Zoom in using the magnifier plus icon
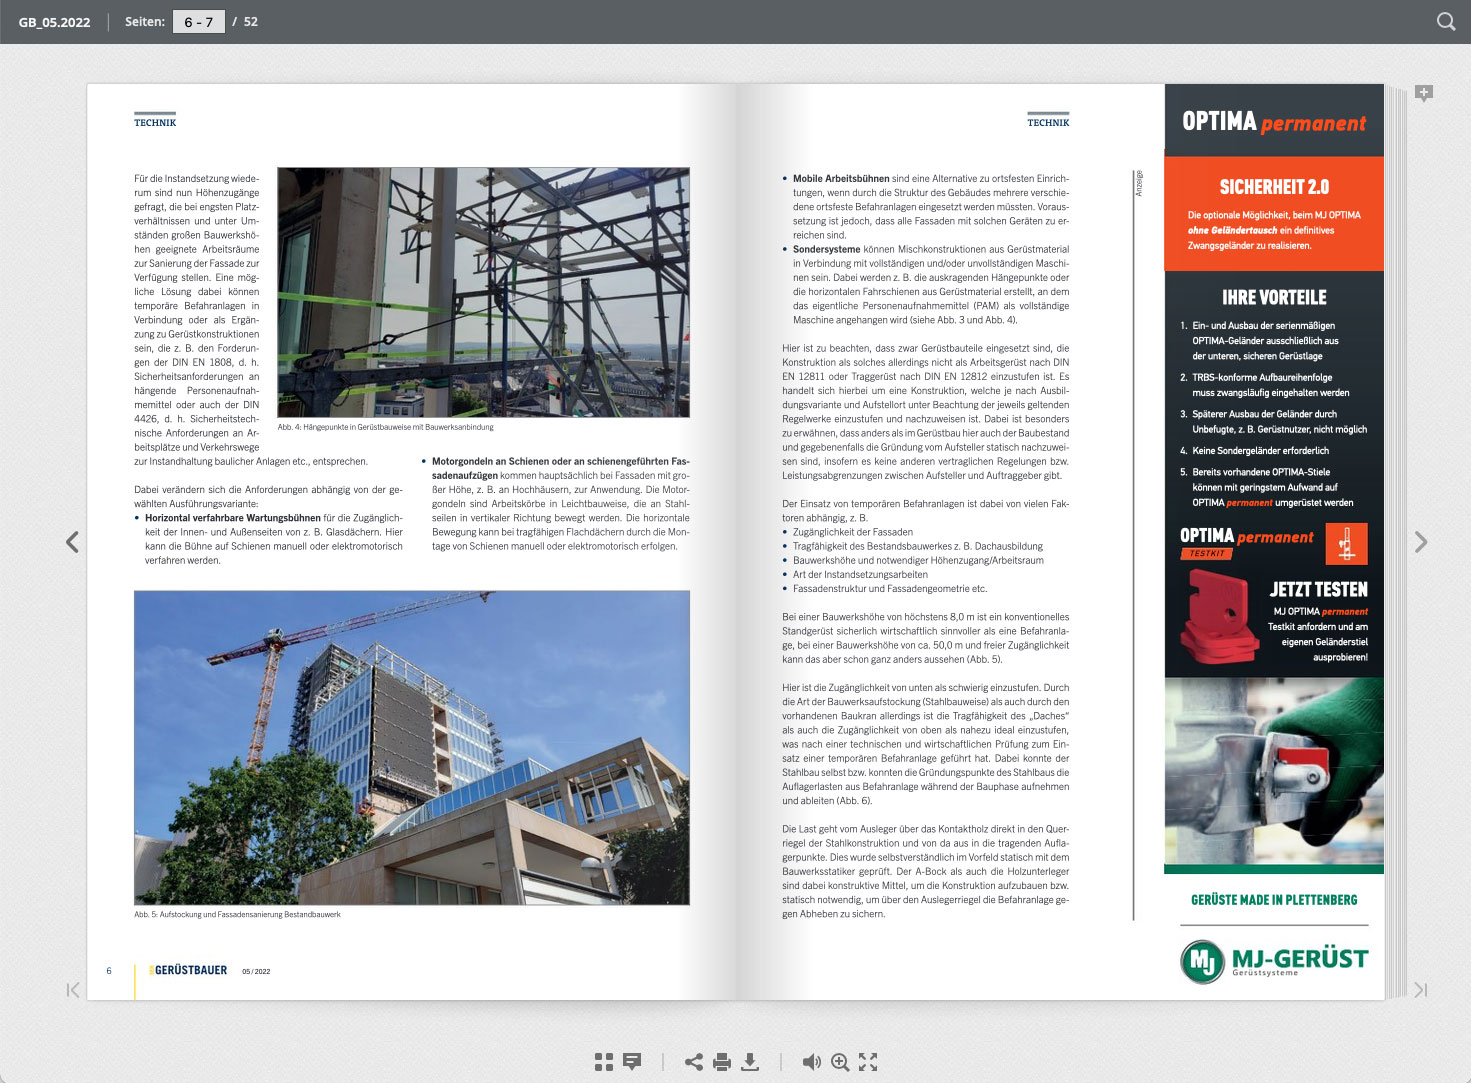Screen dimensions: 1471x1083 click(x=840, y=1062)
